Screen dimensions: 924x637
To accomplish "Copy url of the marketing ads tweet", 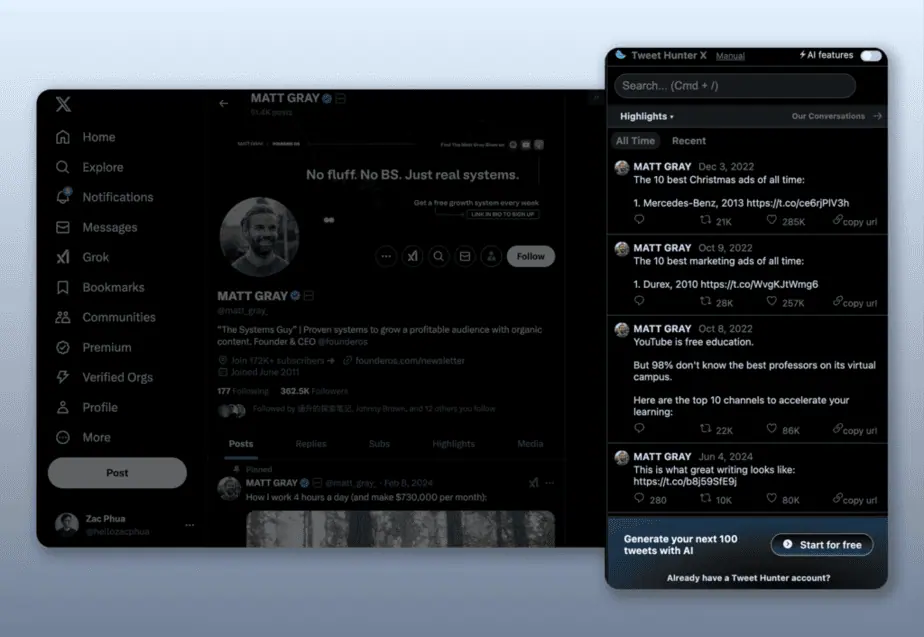I will point(855,302).
